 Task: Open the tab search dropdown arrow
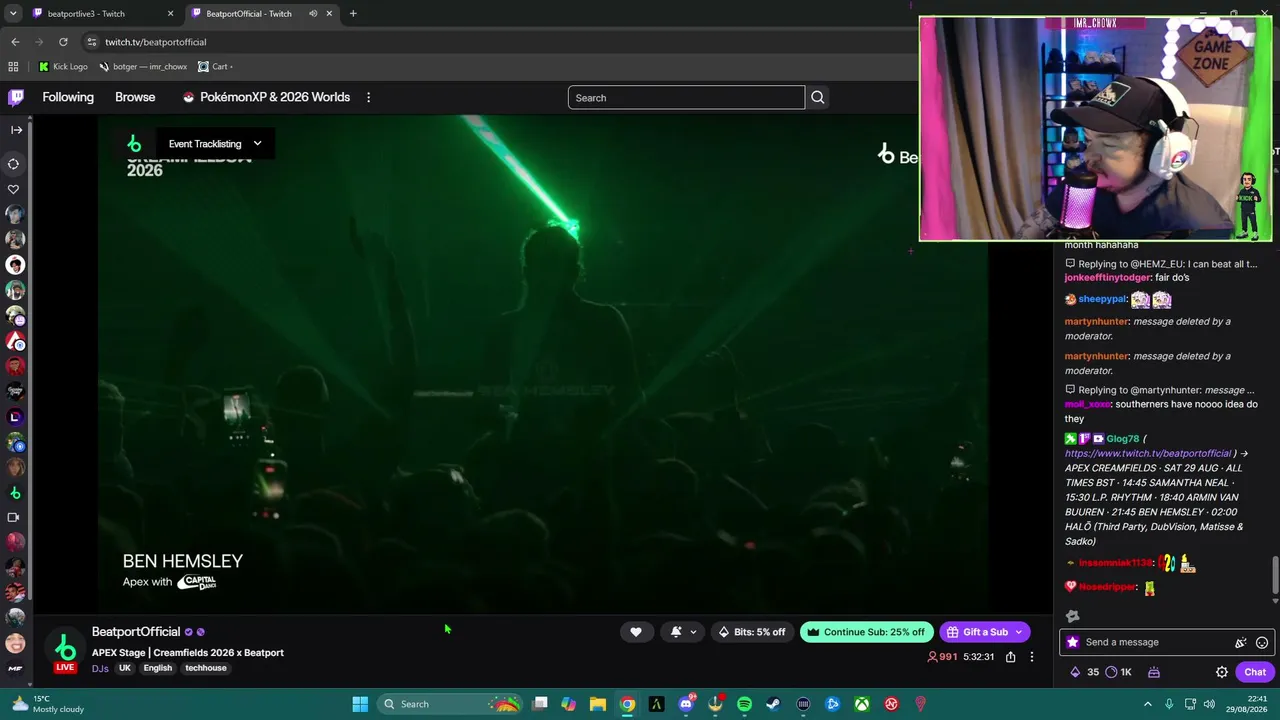tap(13, 14)
